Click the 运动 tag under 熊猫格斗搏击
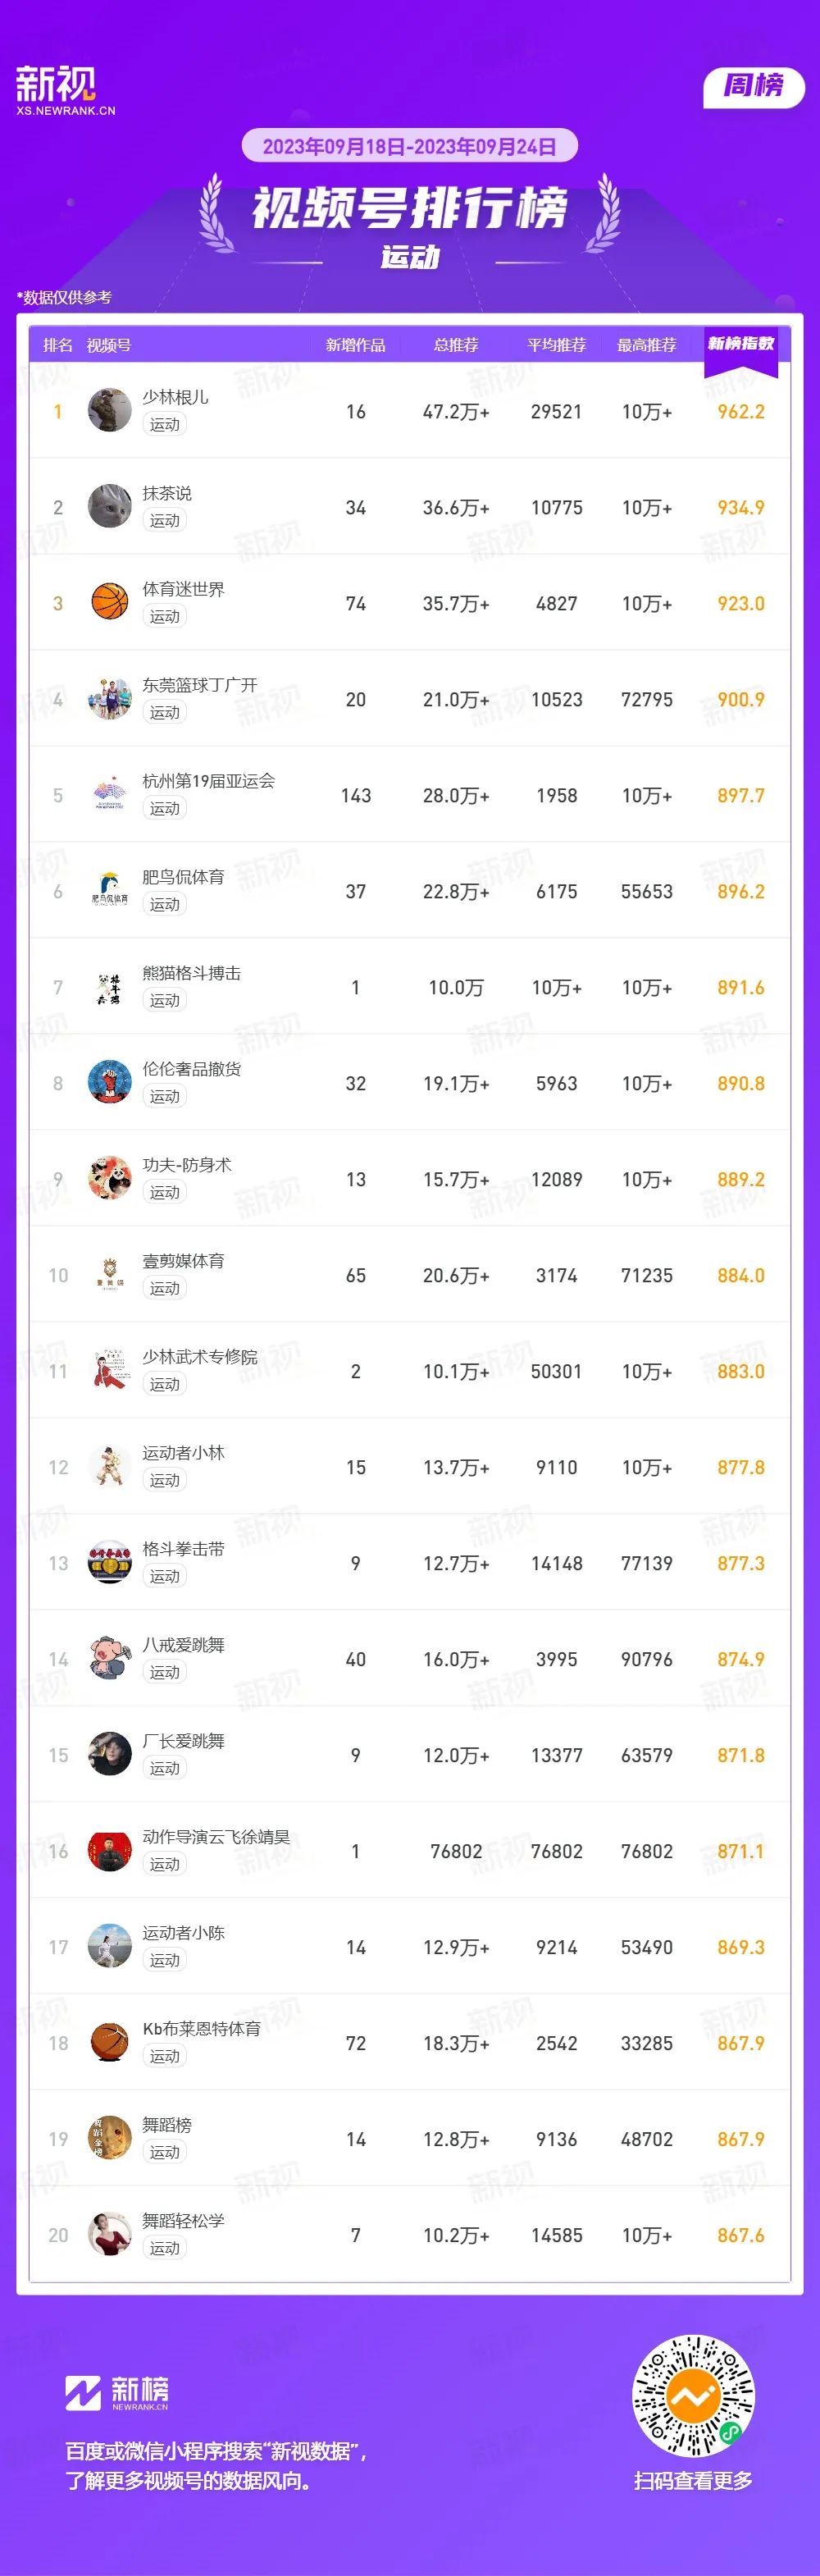The image size is (820, 2576). pos(165,1000)
